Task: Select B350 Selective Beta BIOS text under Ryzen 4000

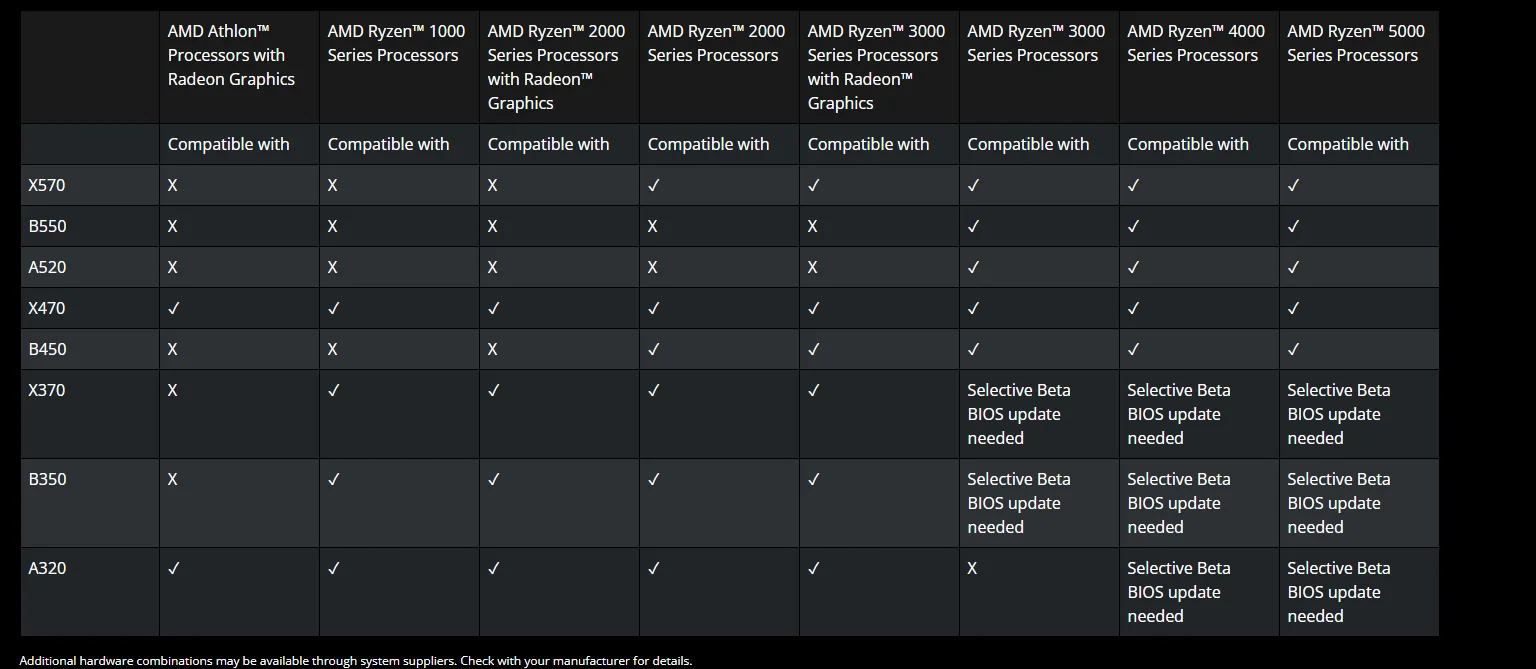Action: (x=1178, y=503)
